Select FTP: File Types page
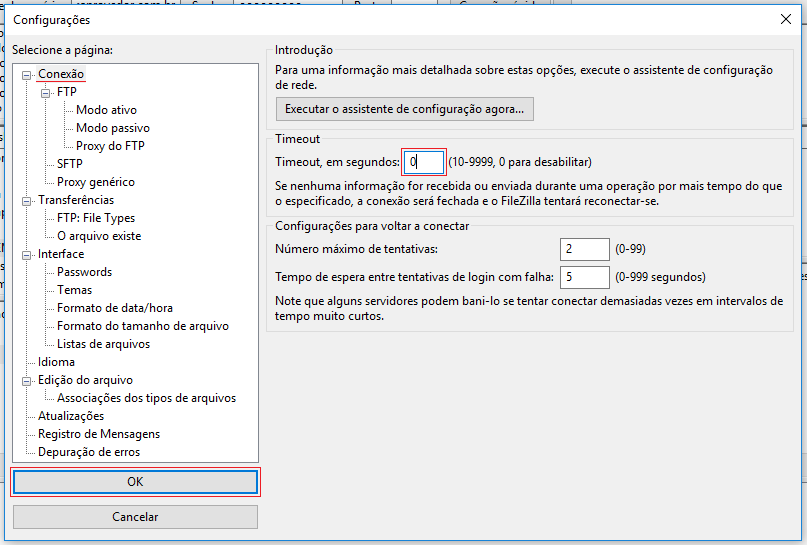Viewport: 807px width, 545px height. tap(95, 218)
